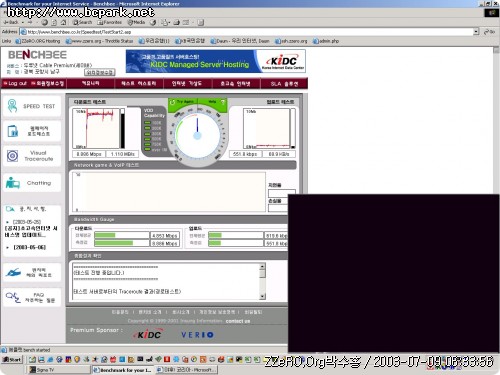
Task: Open Visual Traceroute in the sidebar
Action: coord(32,156)
